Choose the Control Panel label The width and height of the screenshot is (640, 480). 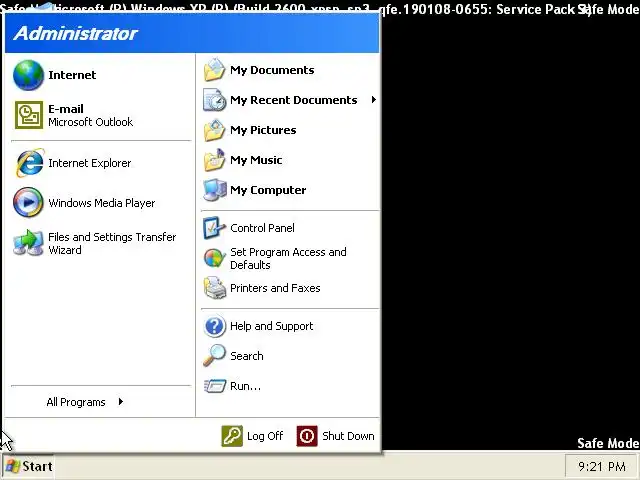point(262,228)
